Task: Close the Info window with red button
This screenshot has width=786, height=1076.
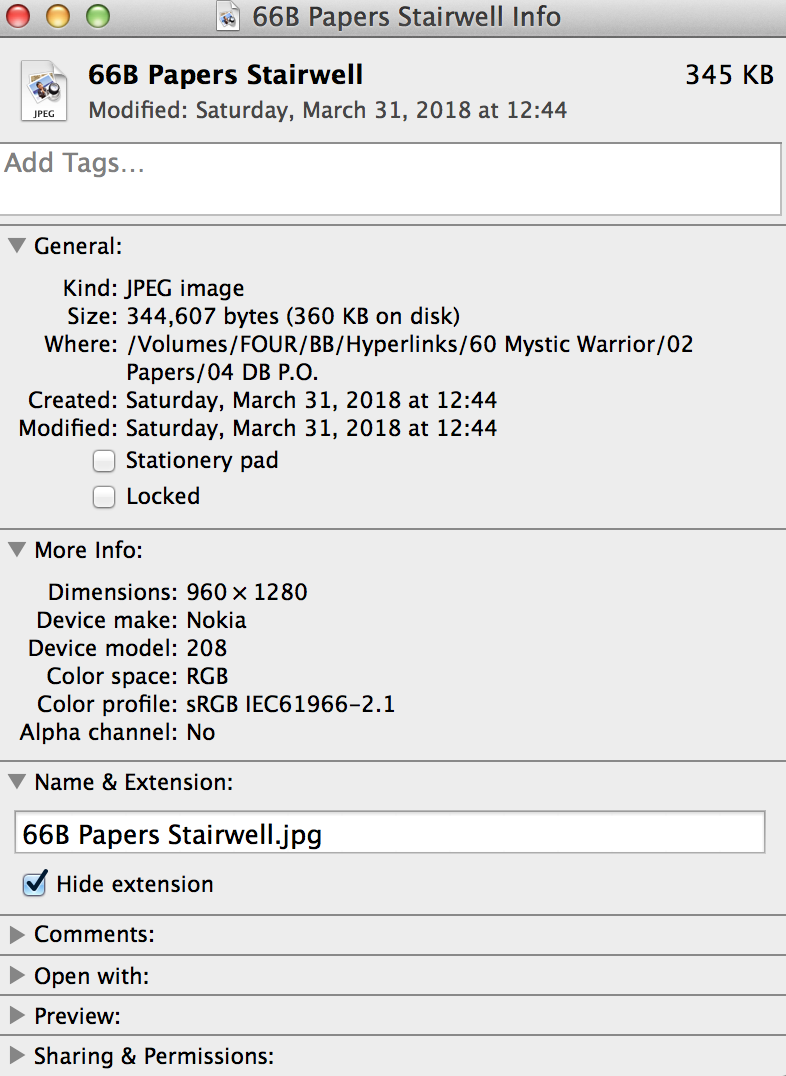Action: tap(18, 16)
